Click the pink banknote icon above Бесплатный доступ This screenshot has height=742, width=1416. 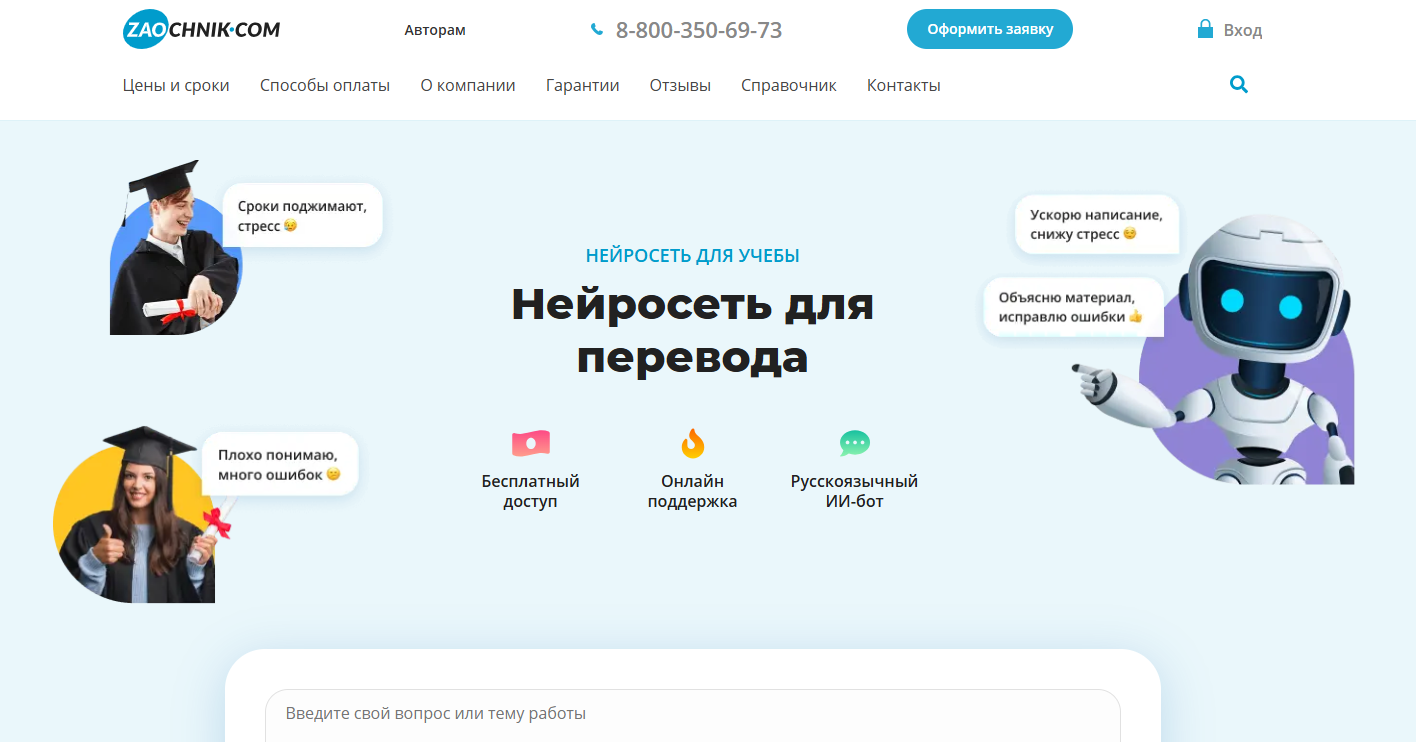(530, 442)
